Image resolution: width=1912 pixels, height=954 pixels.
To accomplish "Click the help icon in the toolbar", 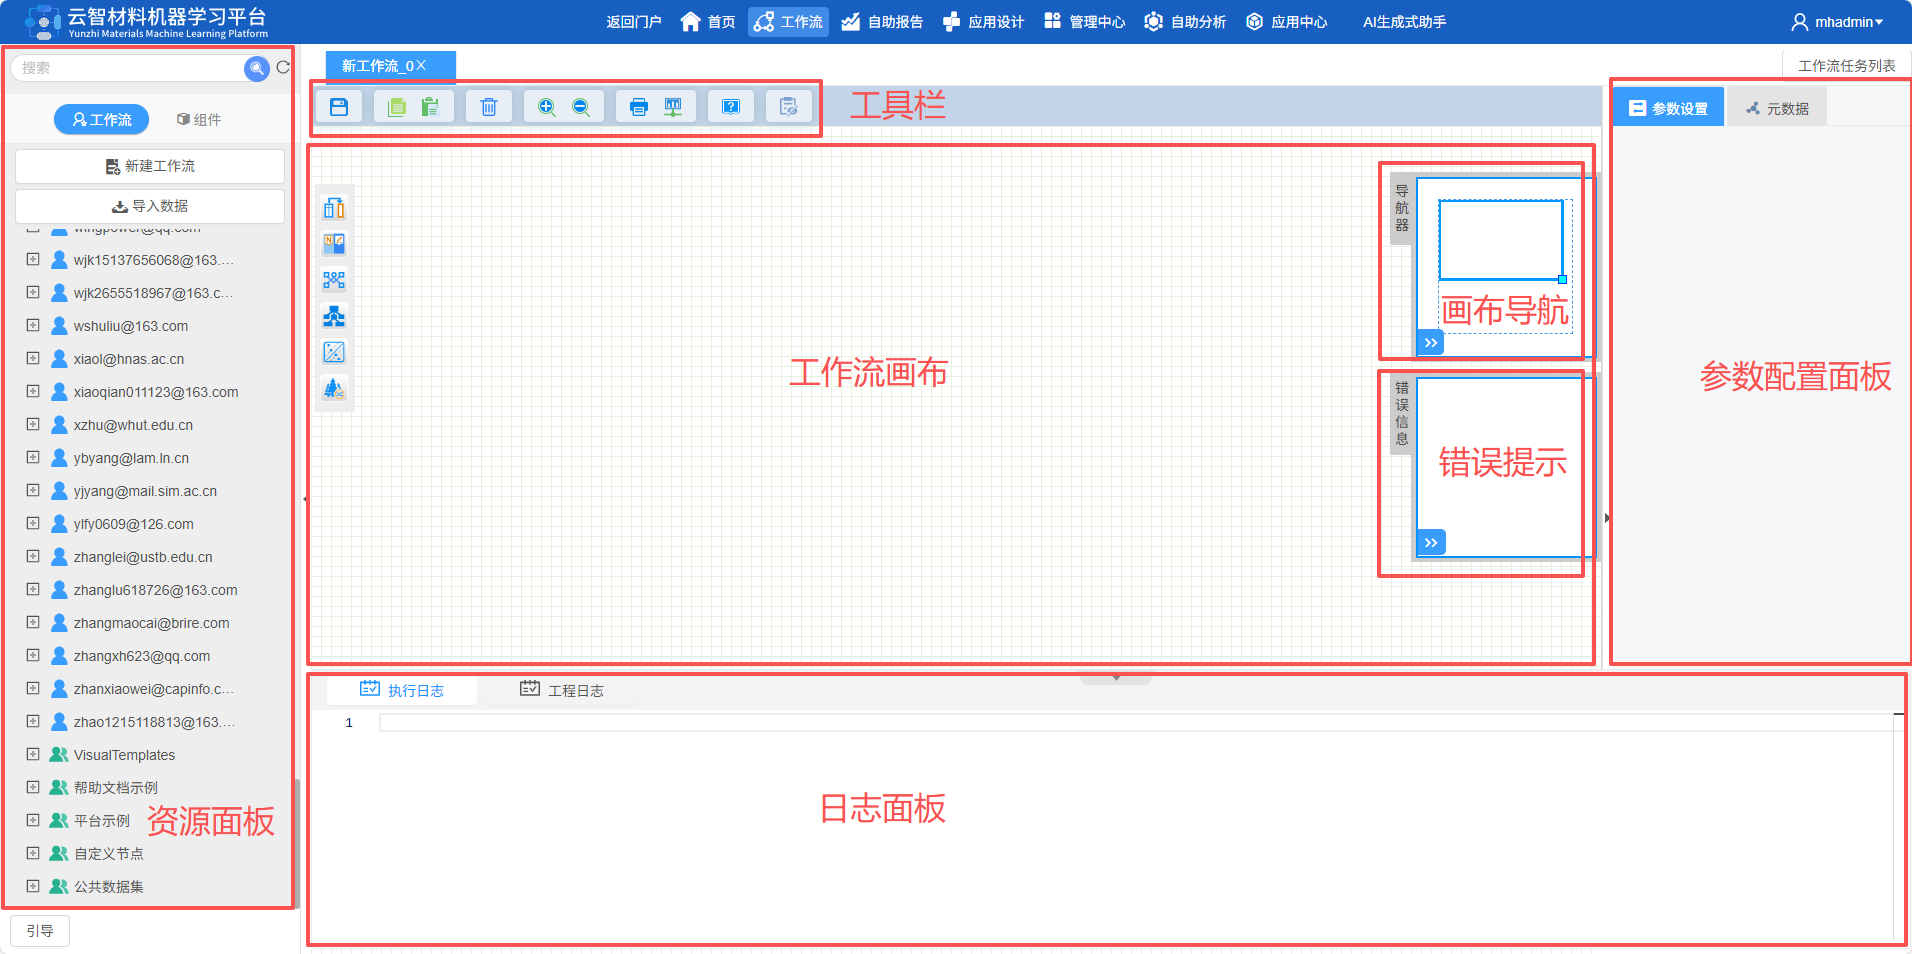I will tap(731, 106).
